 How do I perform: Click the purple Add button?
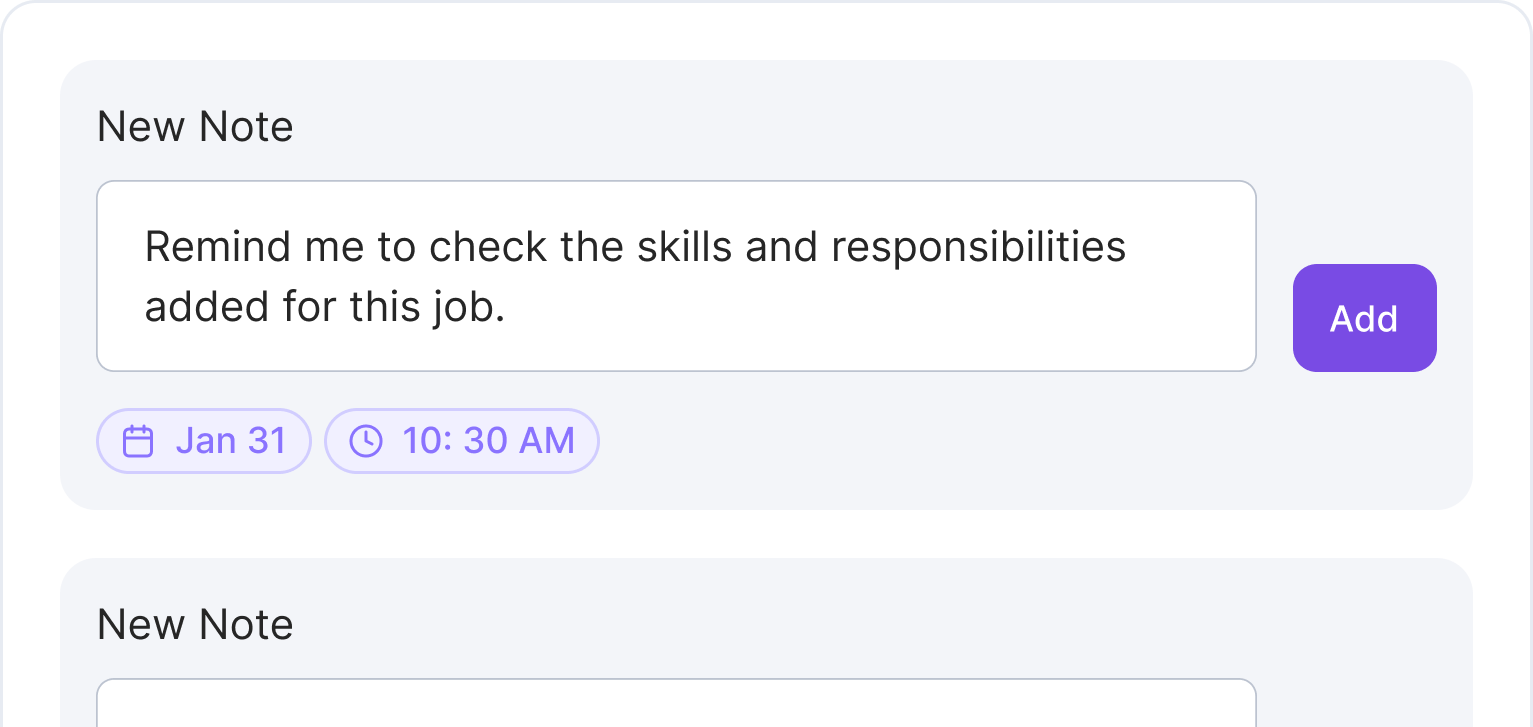tap(1364, 318)
